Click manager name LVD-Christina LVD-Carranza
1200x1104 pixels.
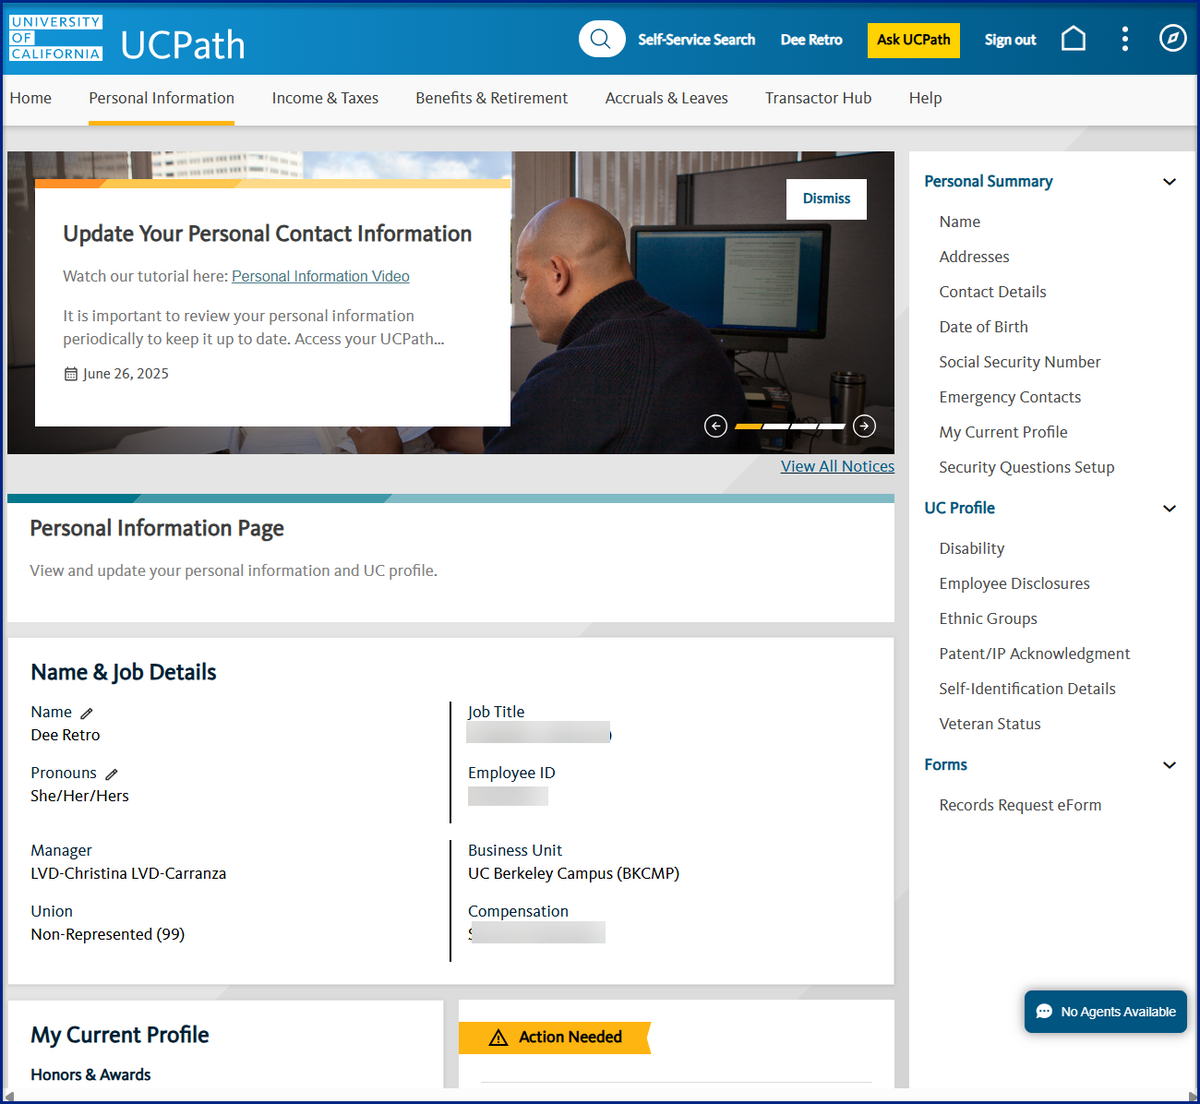click(x=129, y=874)
